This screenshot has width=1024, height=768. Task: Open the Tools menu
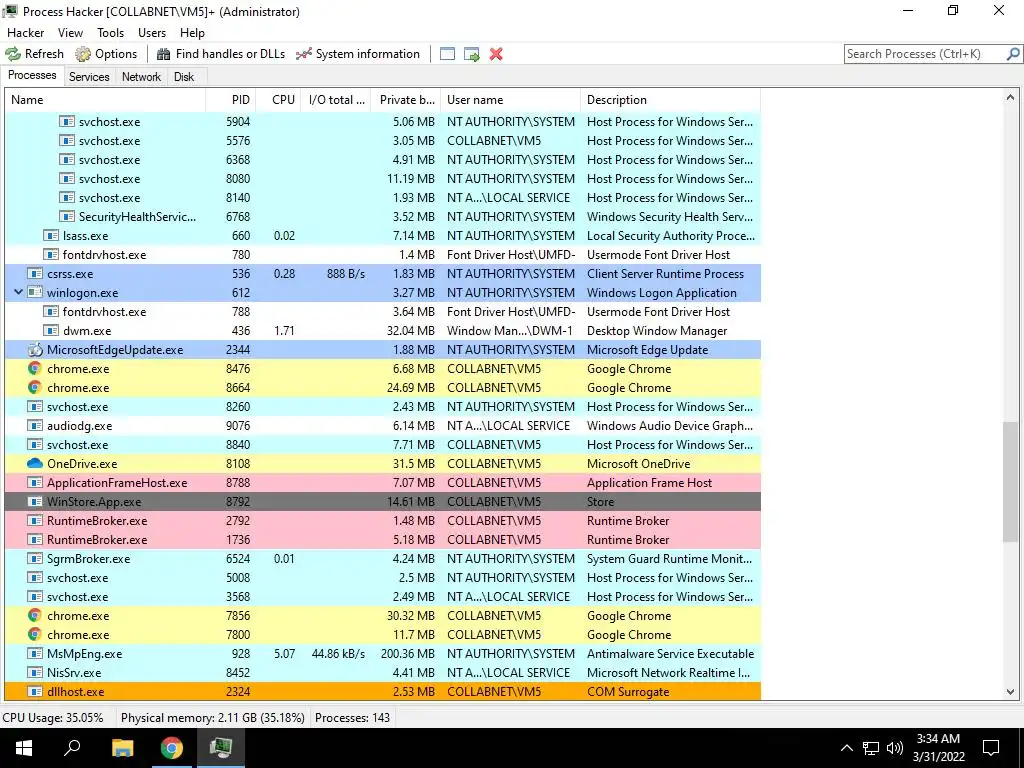click(x=110, y=33)
